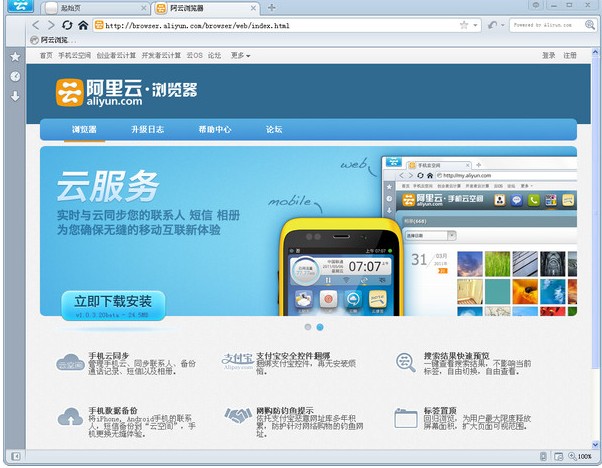The height and width of the screenshot is (468, 602).
Task: Close the 阿云浏览器 tab
Action: pyautogui.click(x=253, y=8)
